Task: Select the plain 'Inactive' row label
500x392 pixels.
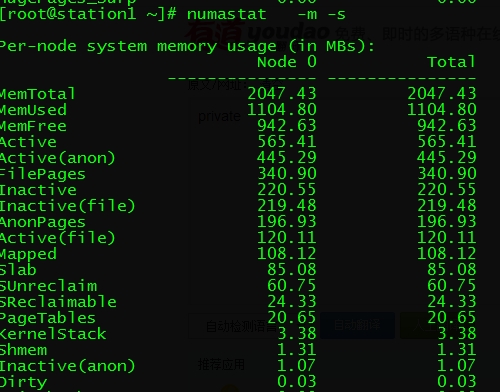Action: point(38,190)
